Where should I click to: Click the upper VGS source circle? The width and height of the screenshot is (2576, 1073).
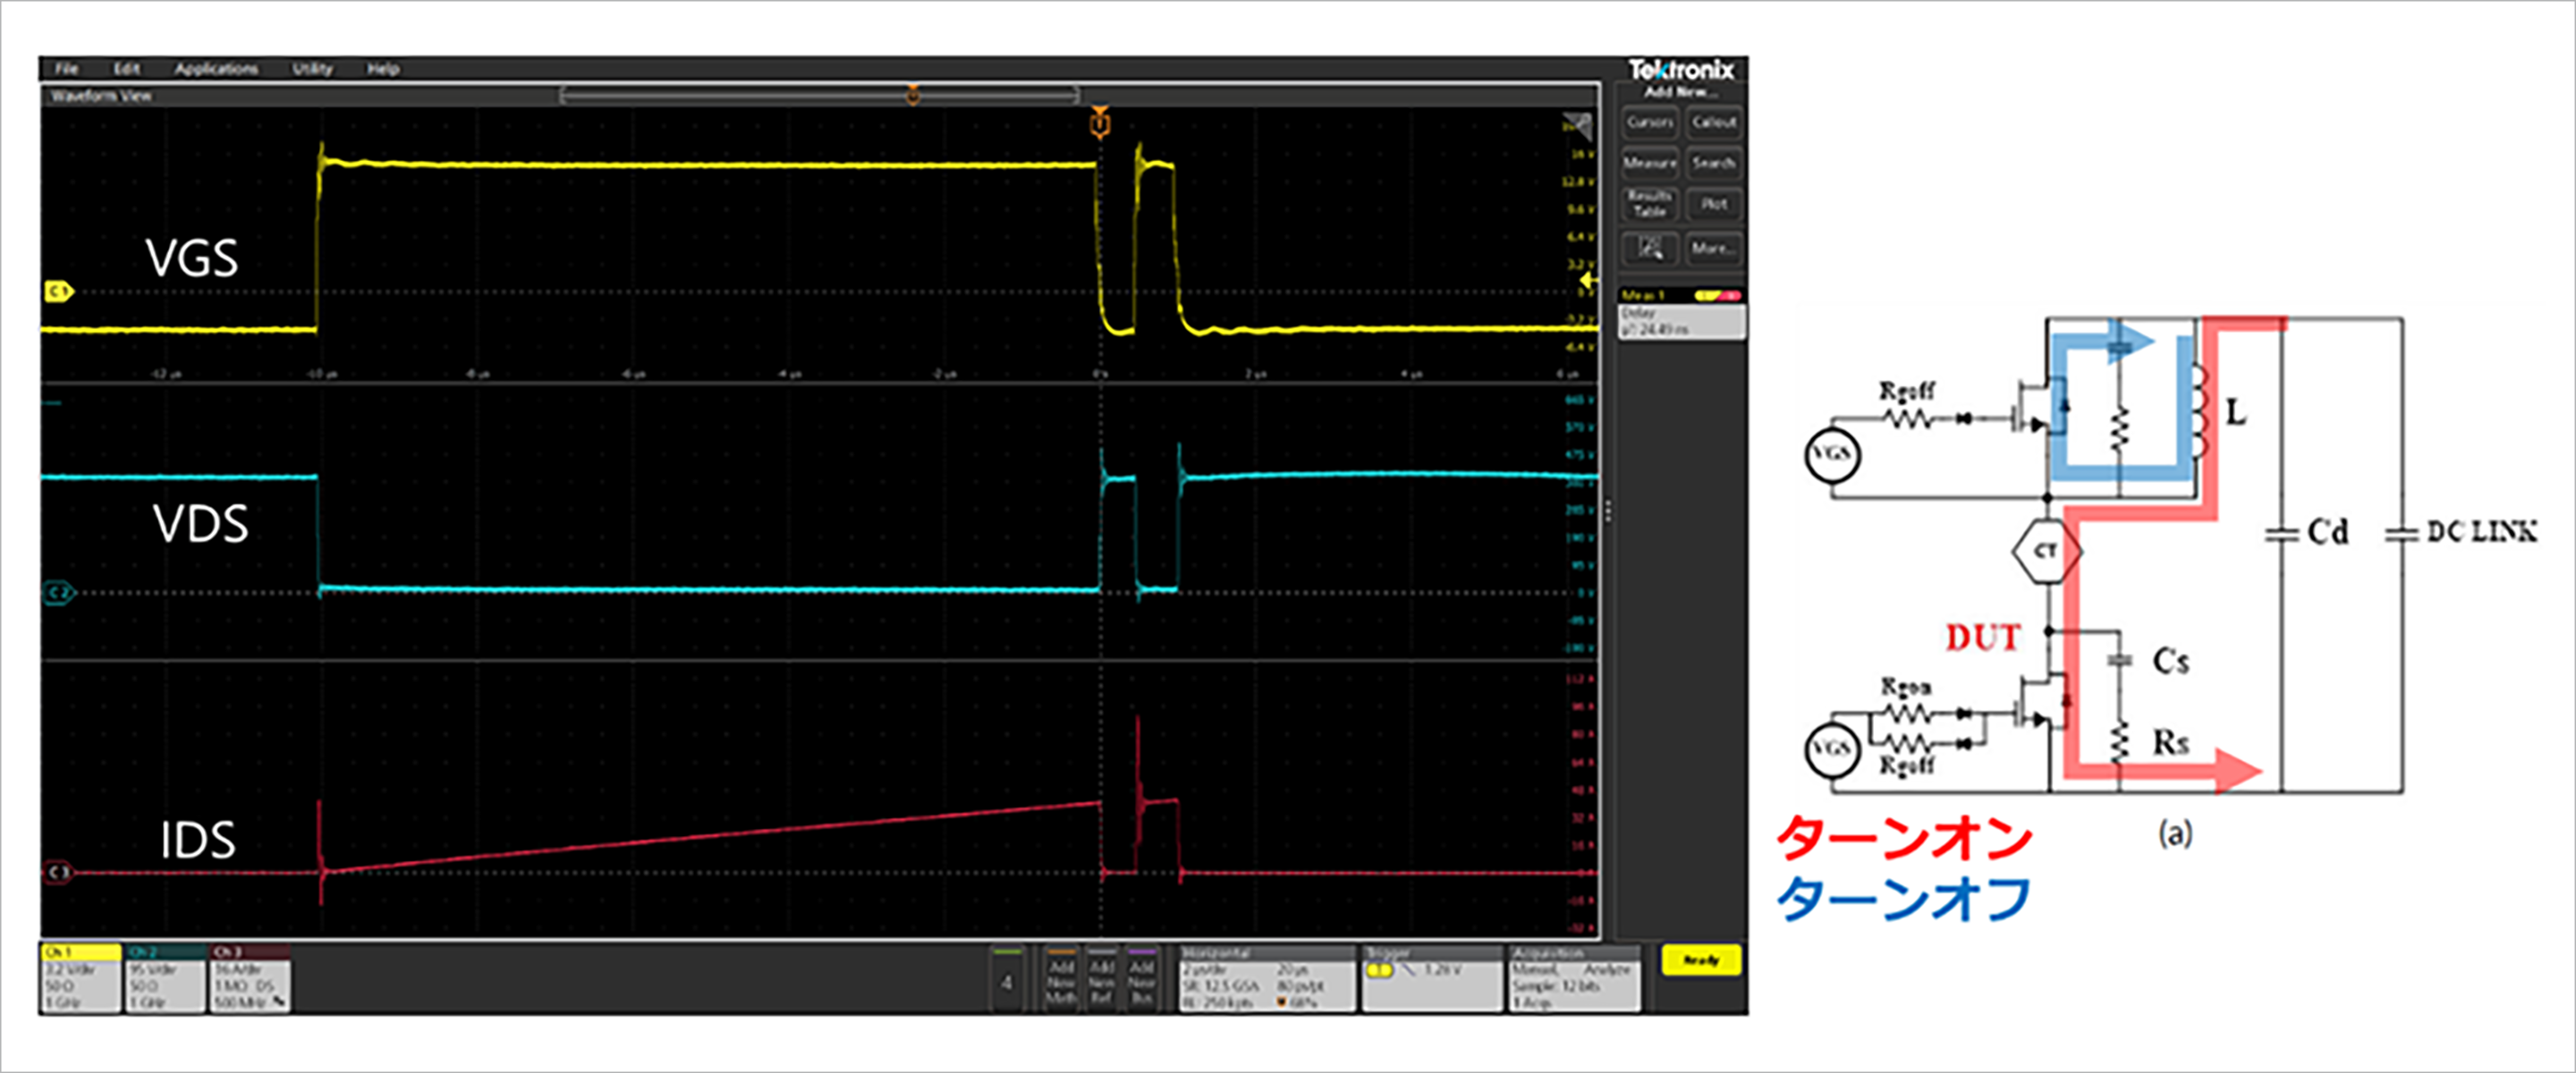click(x=1832, y=454)
